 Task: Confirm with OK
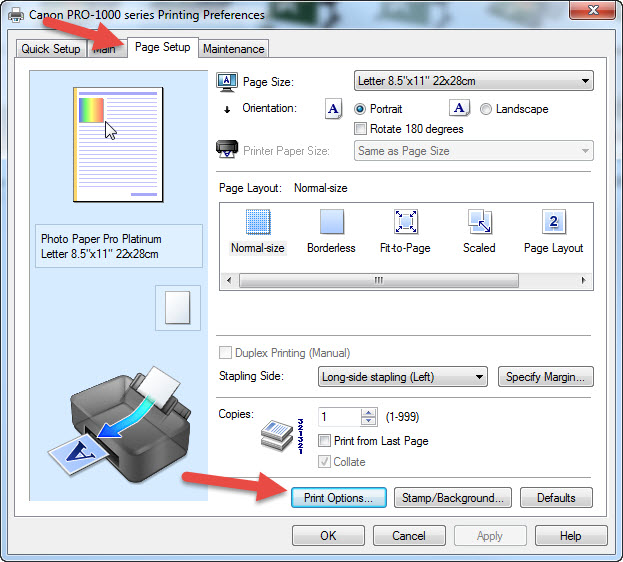click(328, 536)
